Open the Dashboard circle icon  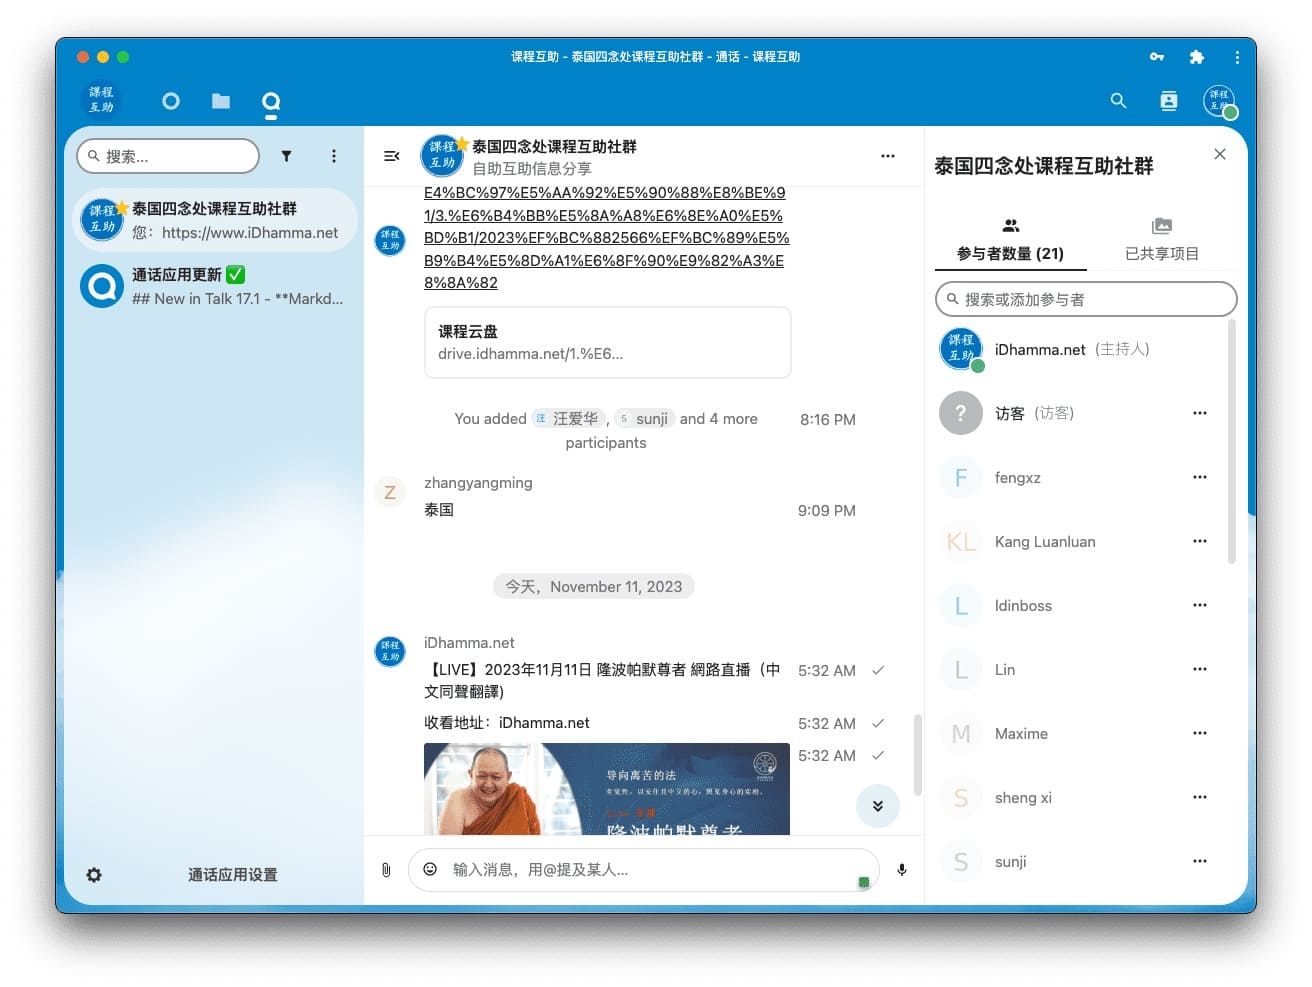point(171,101)
